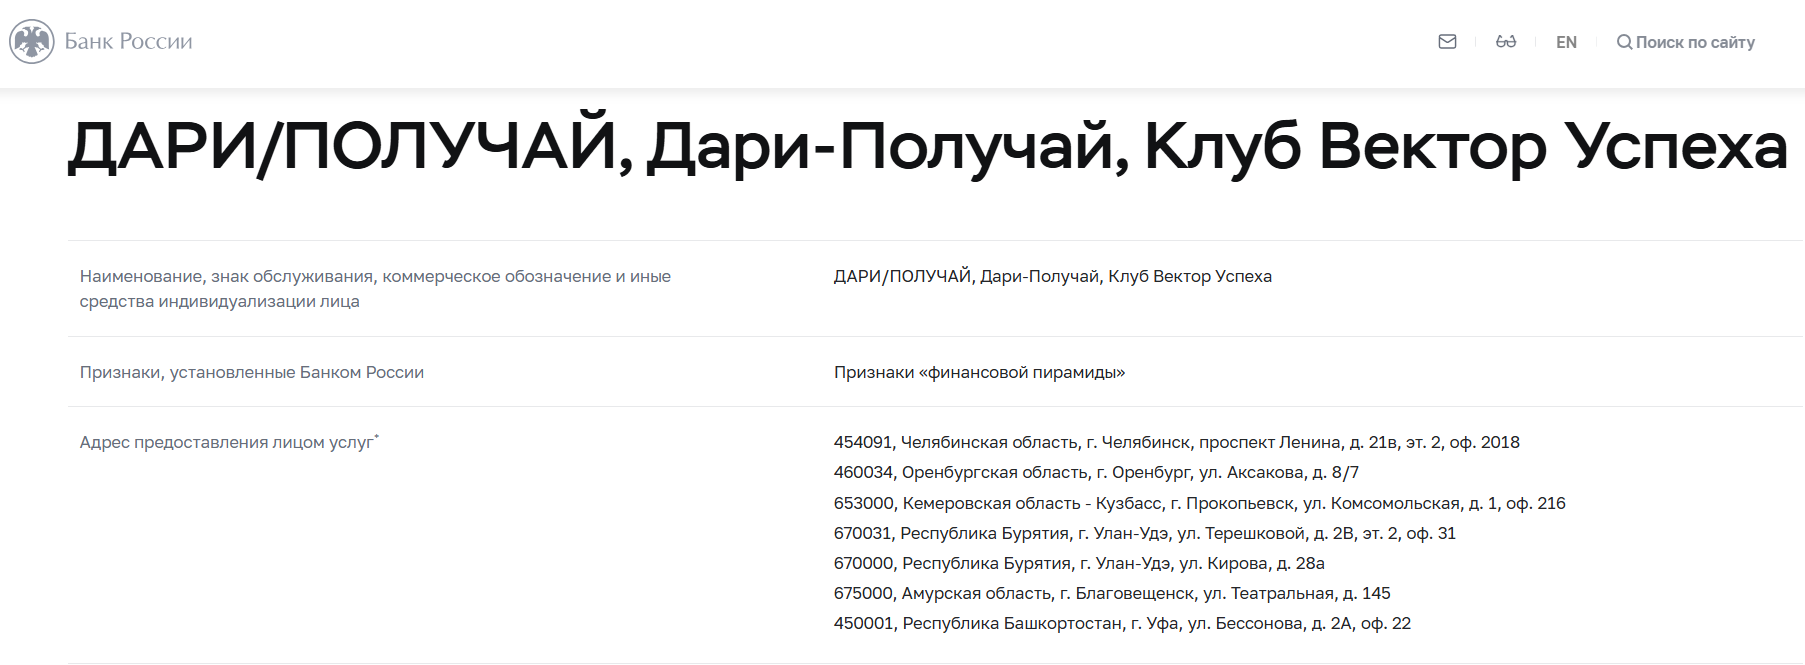Open the envelope contact icon
The image size is (1805, 665).
click(x=1447, y=42)
